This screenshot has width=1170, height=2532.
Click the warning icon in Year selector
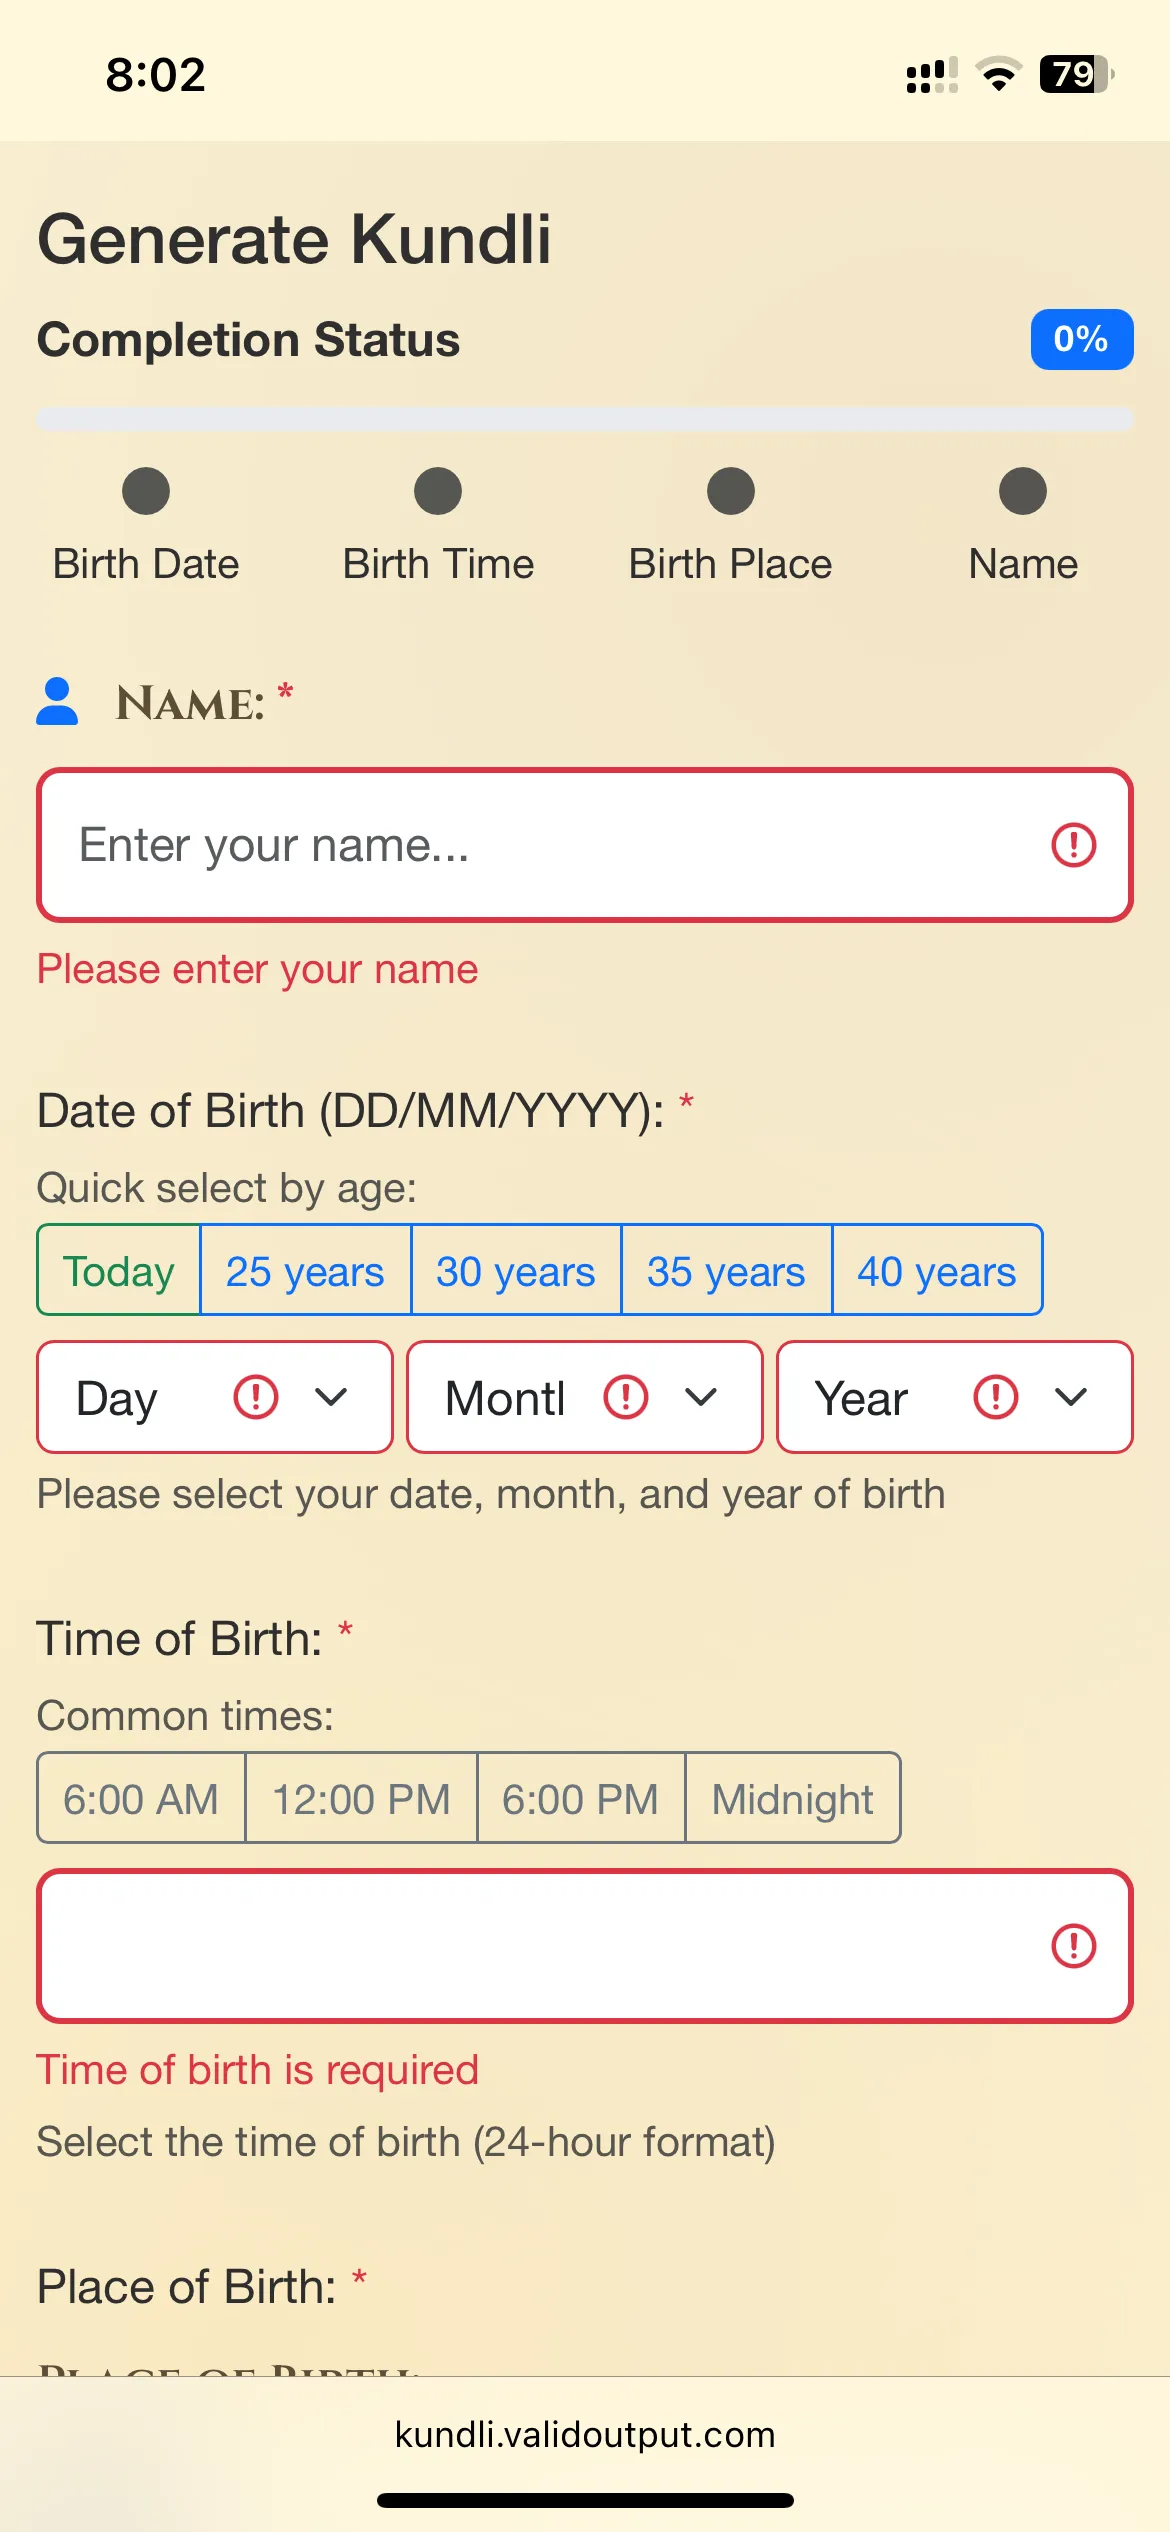click(995, 1397)
